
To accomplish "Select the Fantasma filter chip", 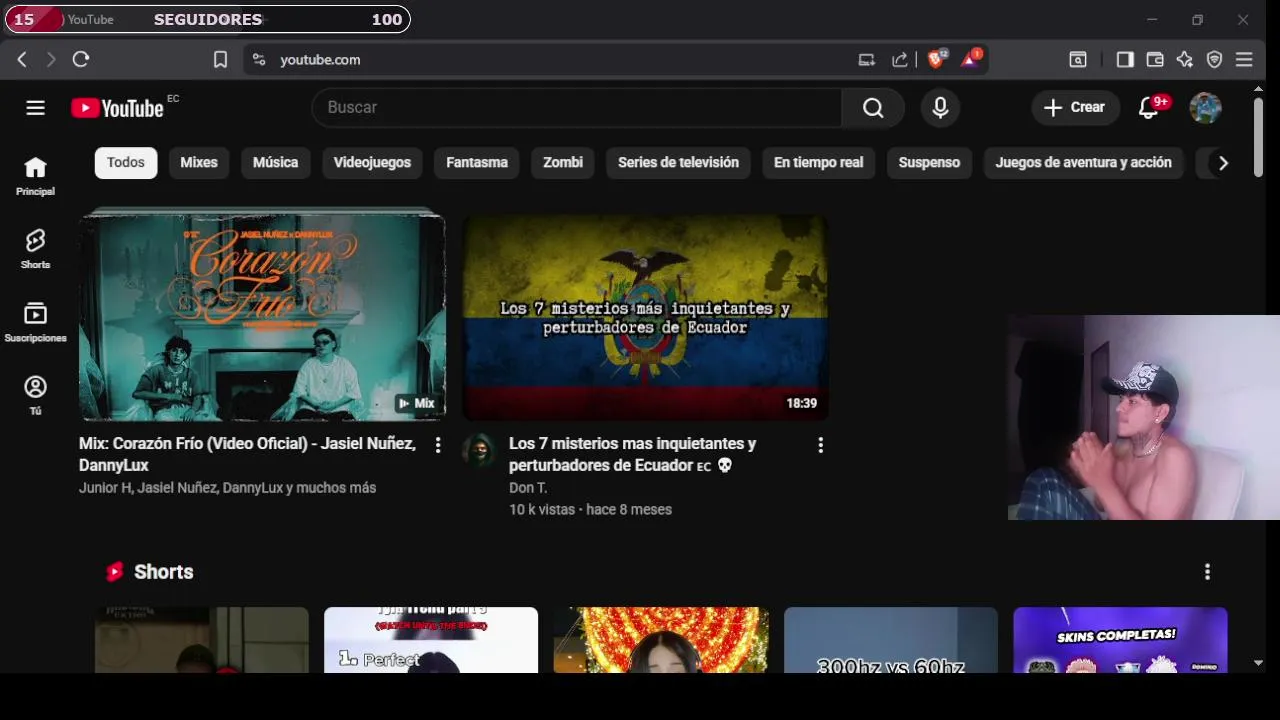I will [x=477, y=163].
